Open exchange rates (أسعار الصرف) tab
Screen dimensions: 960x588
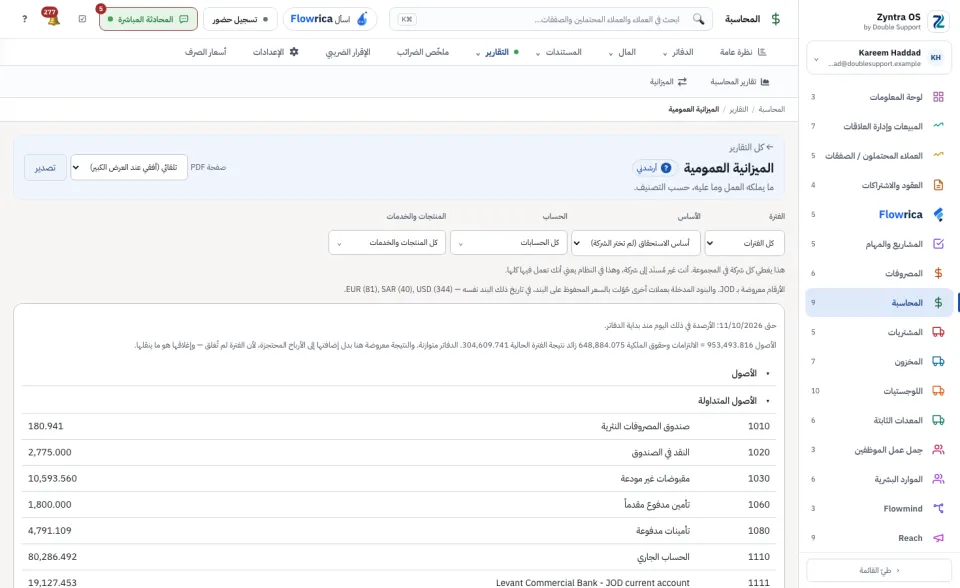pyautogui.click(x=206, y=52)
